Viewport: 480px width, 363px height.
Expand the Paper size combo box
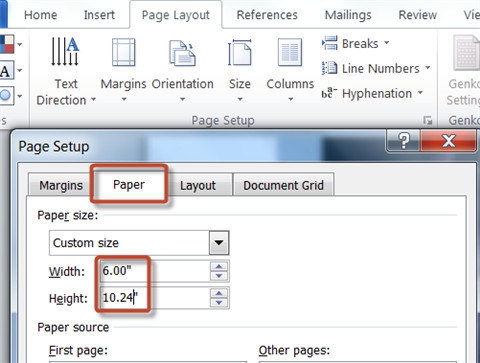click(x=219, y=243)
